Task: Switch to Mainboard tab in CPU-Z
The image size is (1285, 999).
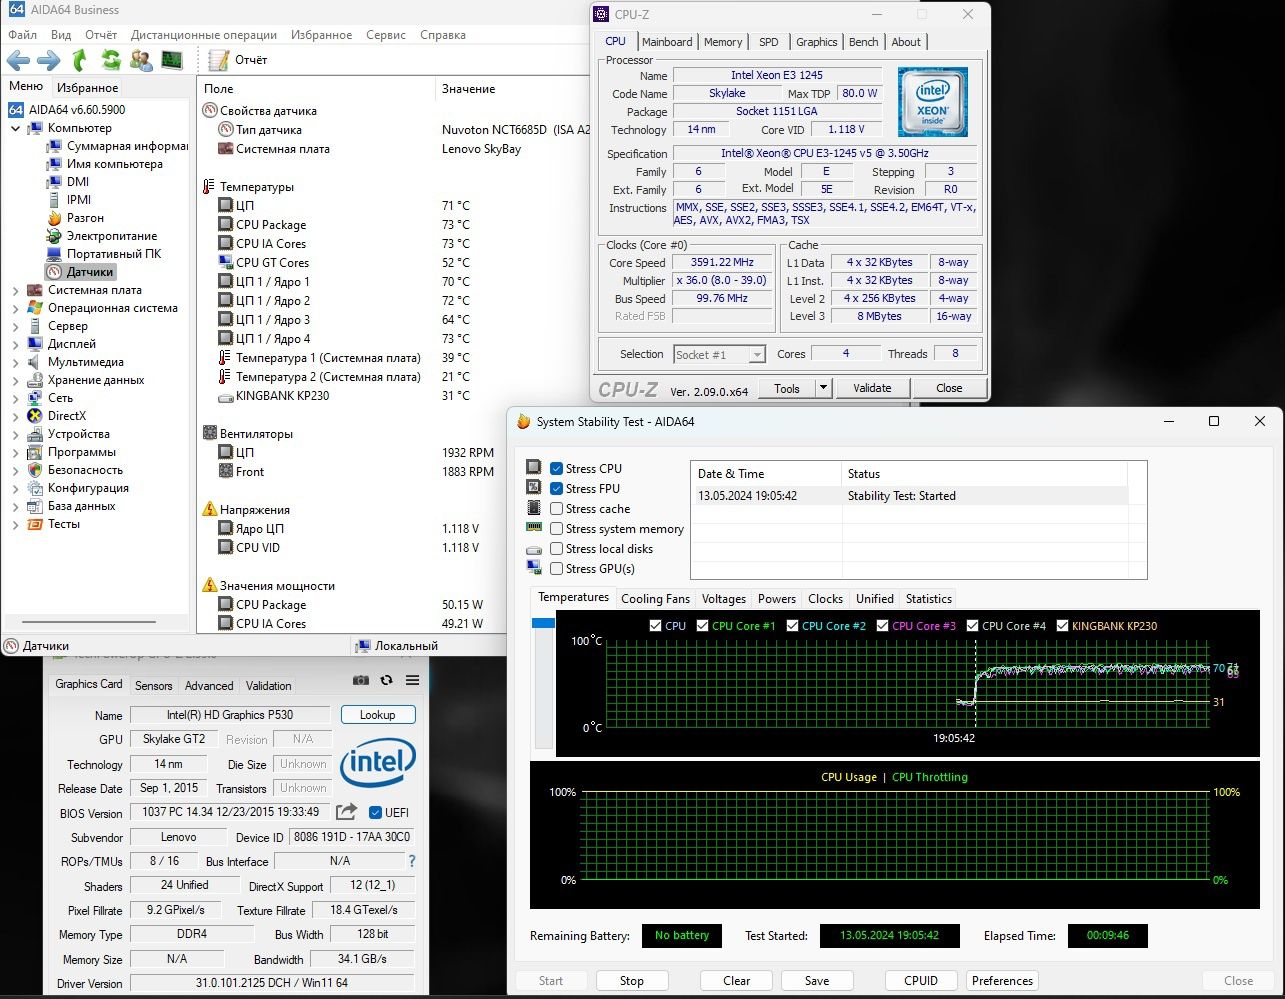Action: point(667,42)
